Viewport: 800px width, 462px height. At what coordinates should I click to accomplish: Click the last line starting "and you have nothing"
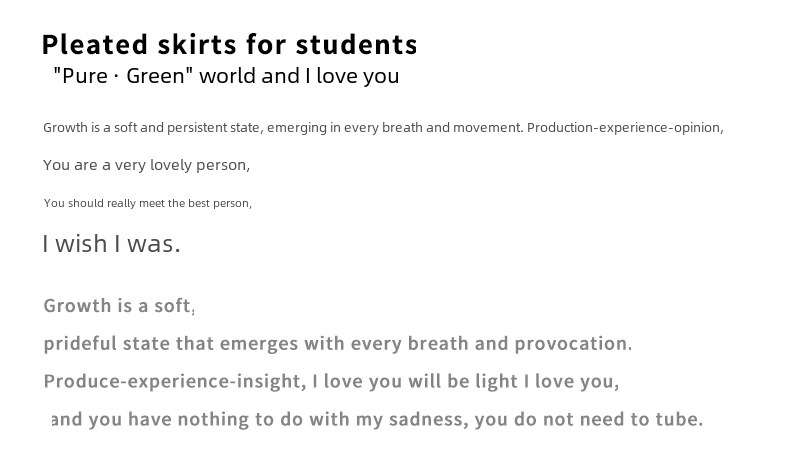pyautogui.click(x=377, y=419)
